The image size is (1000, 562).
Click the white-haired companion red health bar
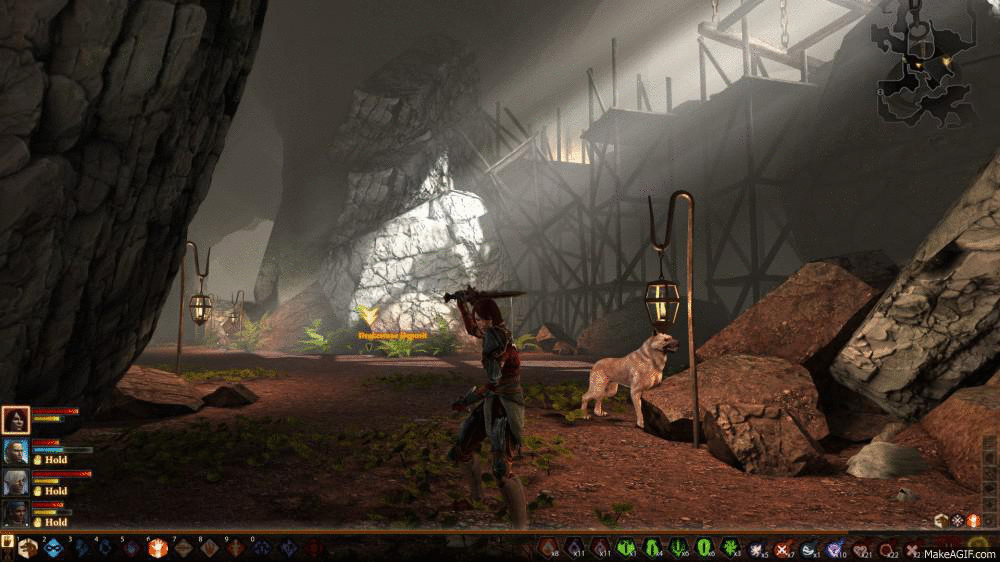click(62, 474)
